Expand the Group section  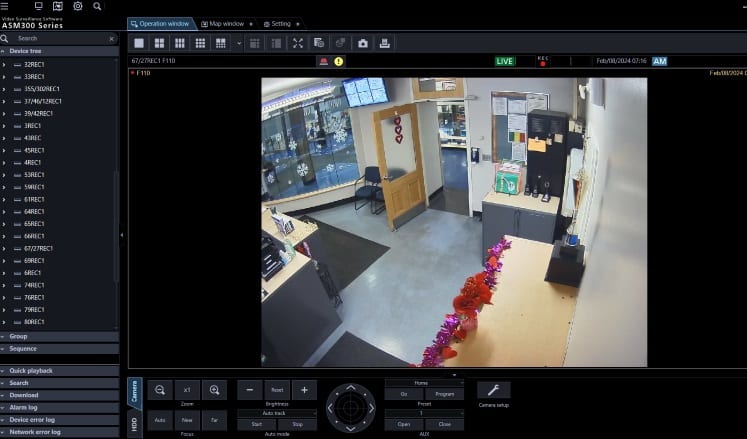59,337
